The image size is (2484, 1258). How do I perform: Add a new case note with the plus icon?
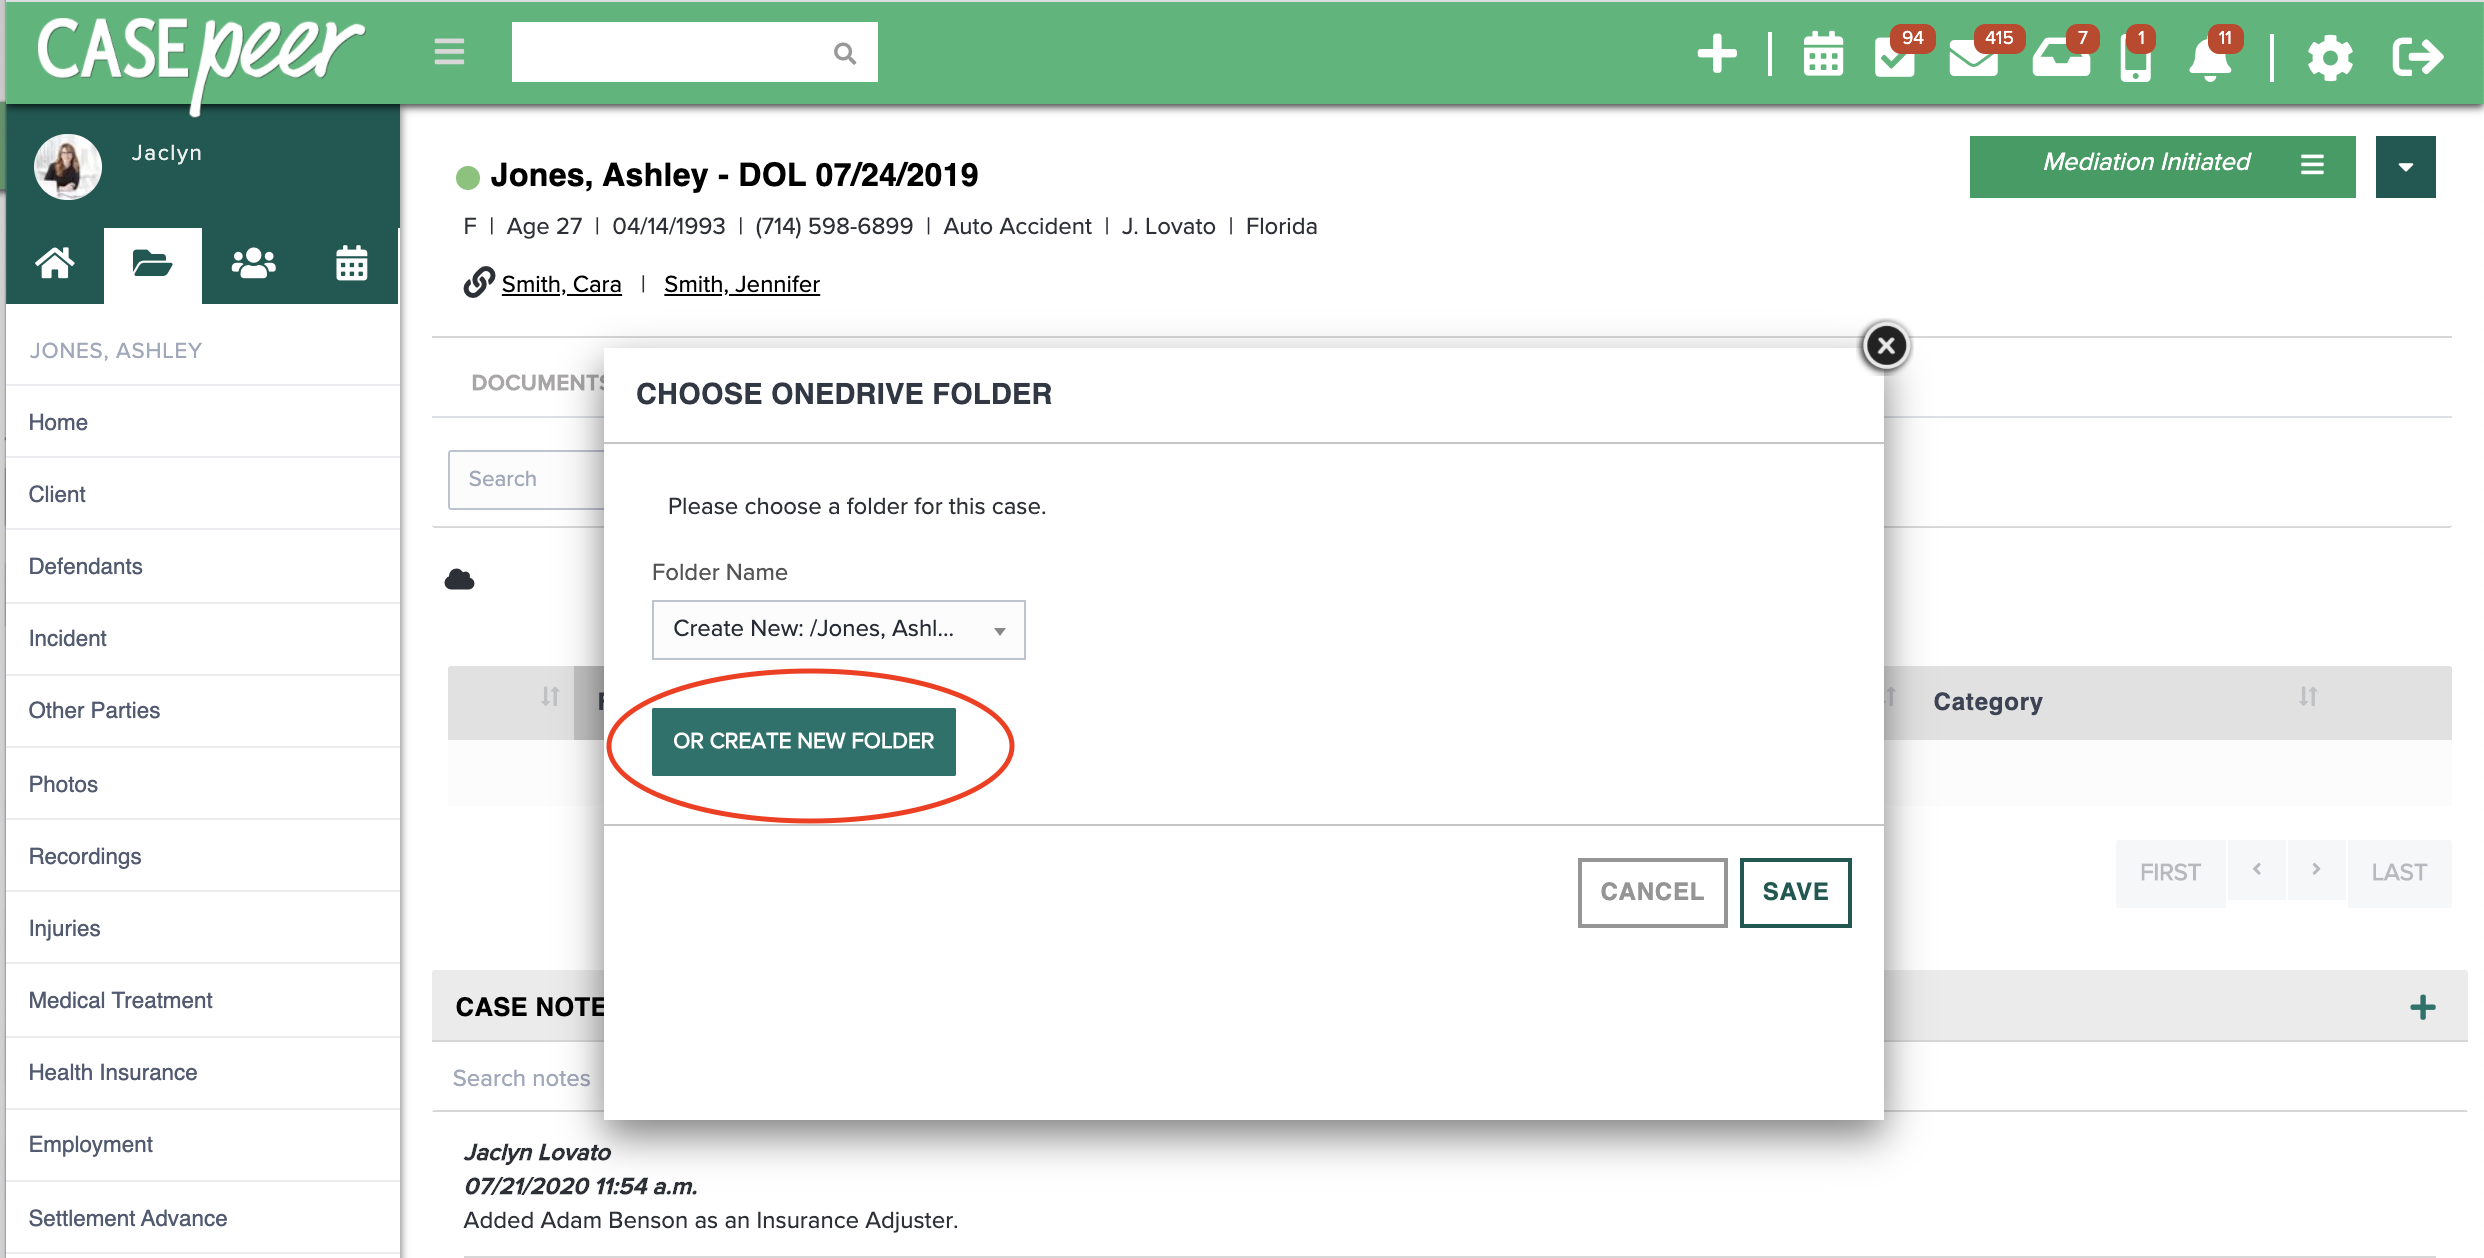[2422, 1007]
